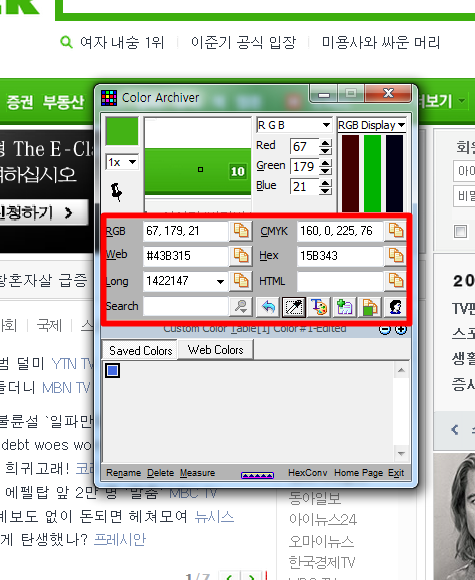The image size is (475, 580).
Task: Click Rename in the bottom bar
Action: [124, 473]
